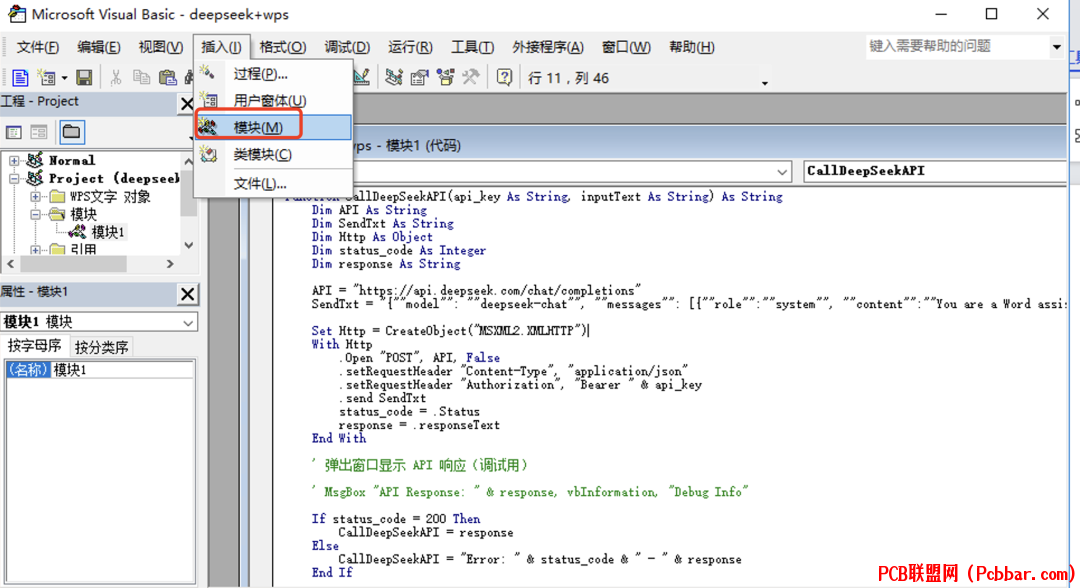This screenshot has width=1080, height=588.
Task: Click the 模块1 name value field
Action: [122, 370]
